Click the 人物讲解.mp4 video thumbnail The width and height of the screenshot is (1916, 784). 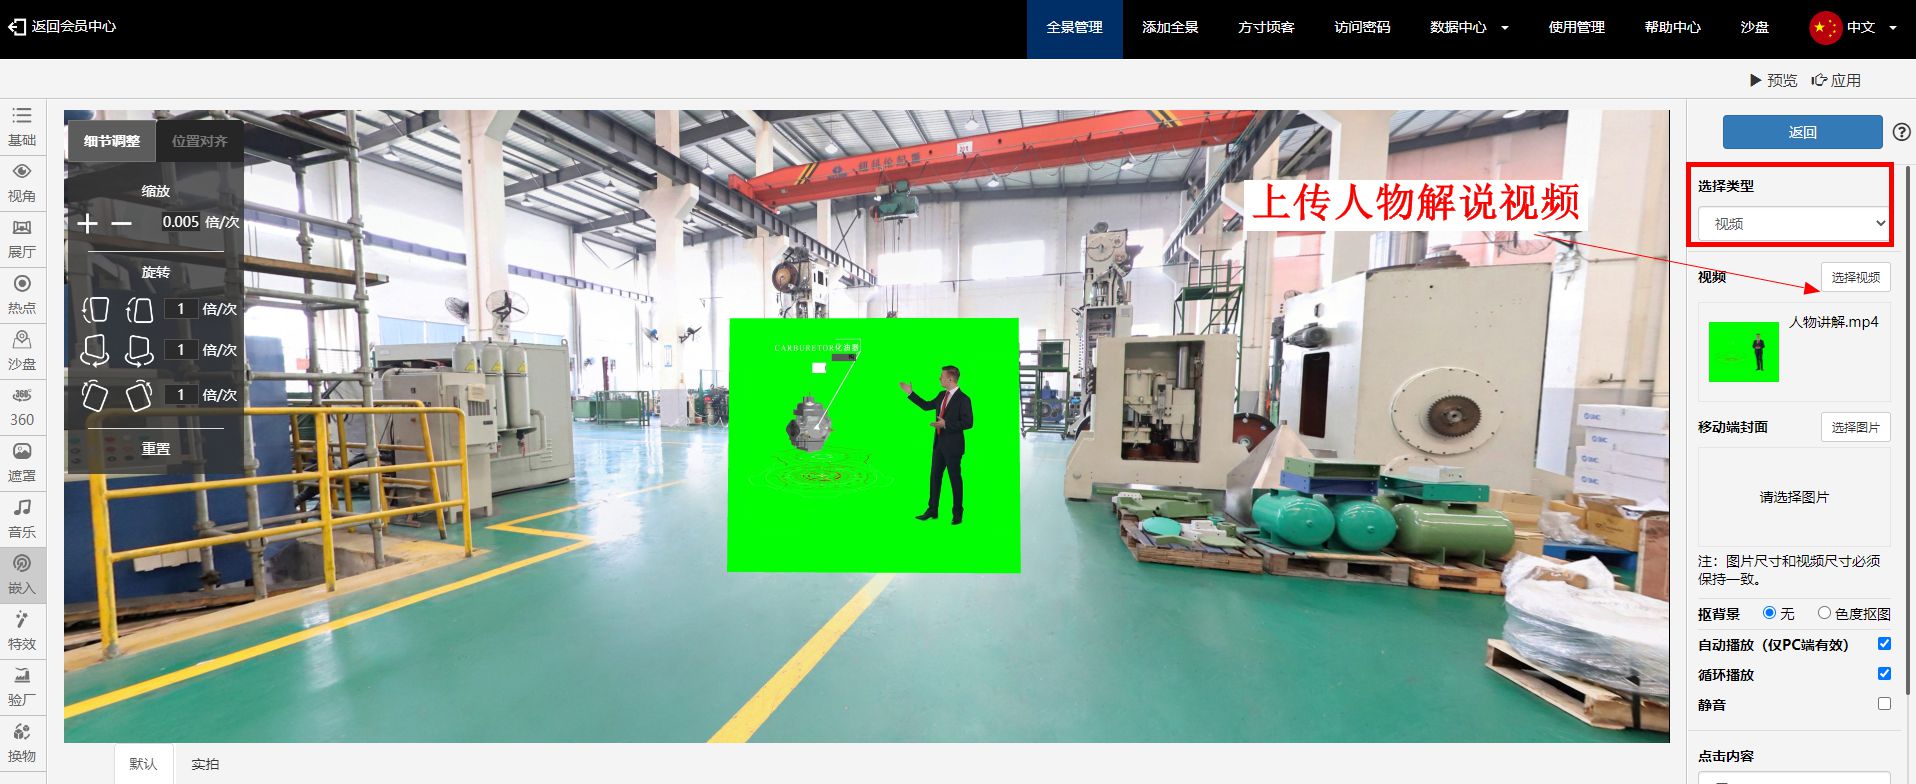pos(1743,352)
